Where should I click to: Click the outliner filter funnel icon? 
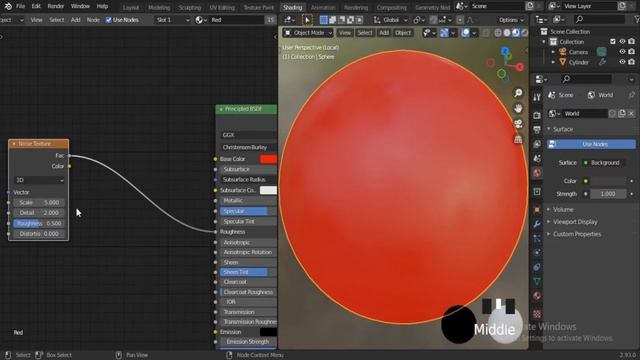637,19
